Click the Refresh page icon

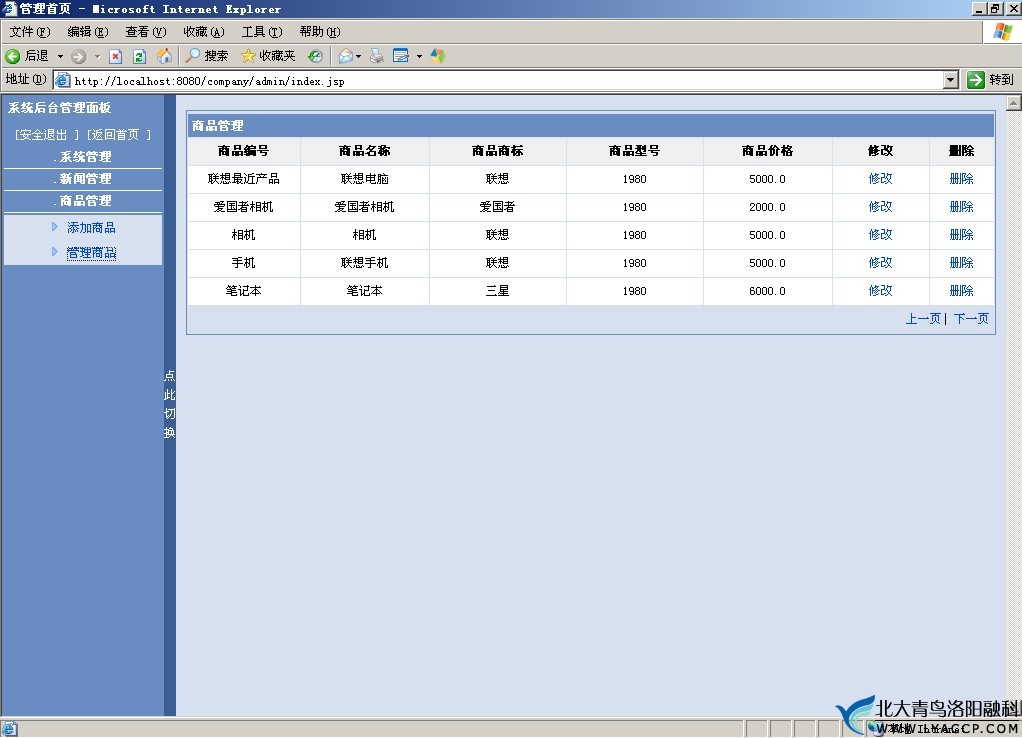[140, 56]
